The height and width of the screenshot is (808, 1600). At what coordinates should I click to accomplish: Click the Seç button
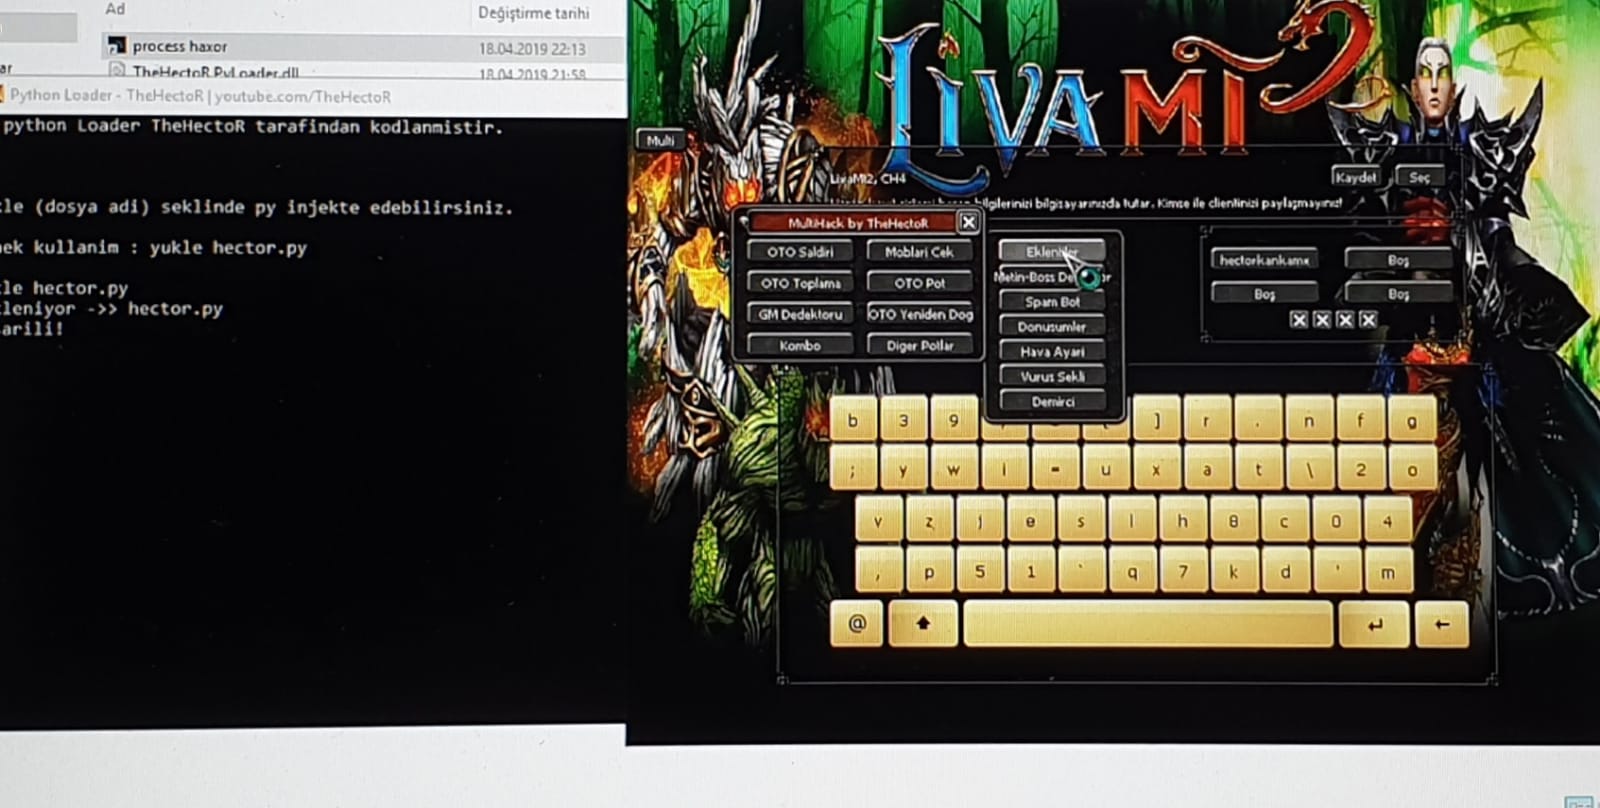[1420, 177]
